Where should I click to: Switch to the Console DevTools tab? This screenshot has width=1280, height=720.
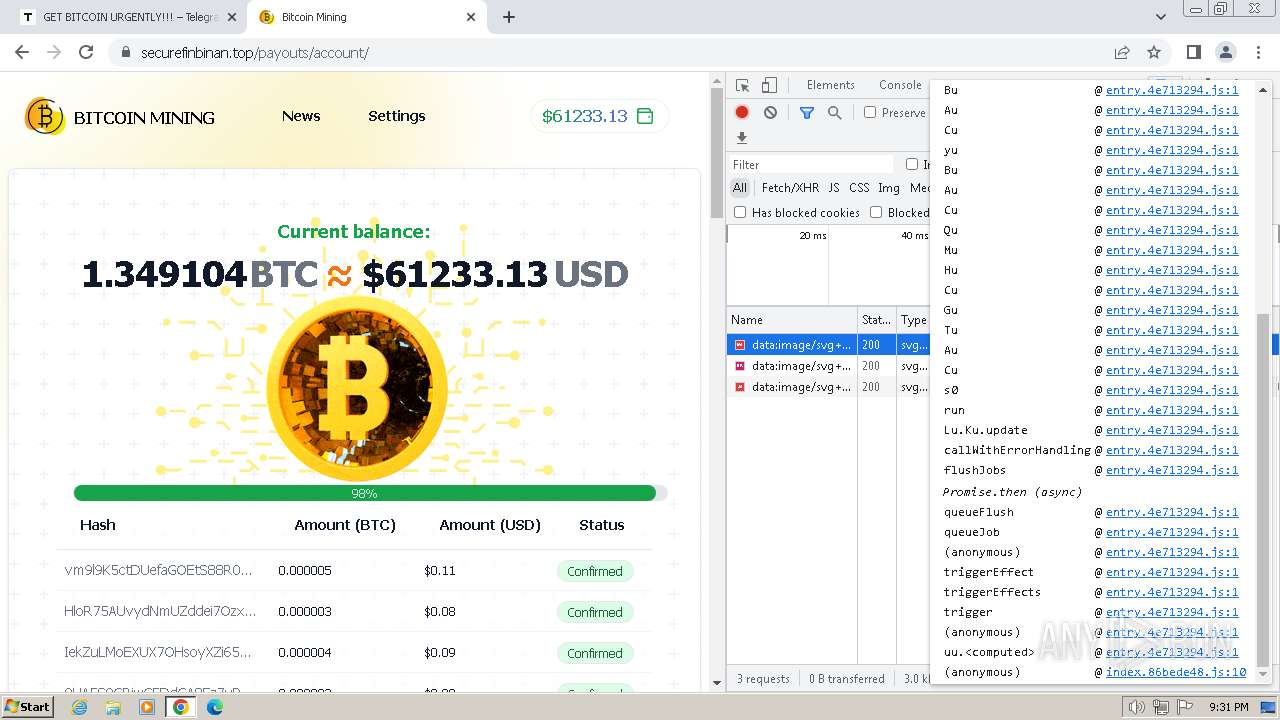click(900, 85)
